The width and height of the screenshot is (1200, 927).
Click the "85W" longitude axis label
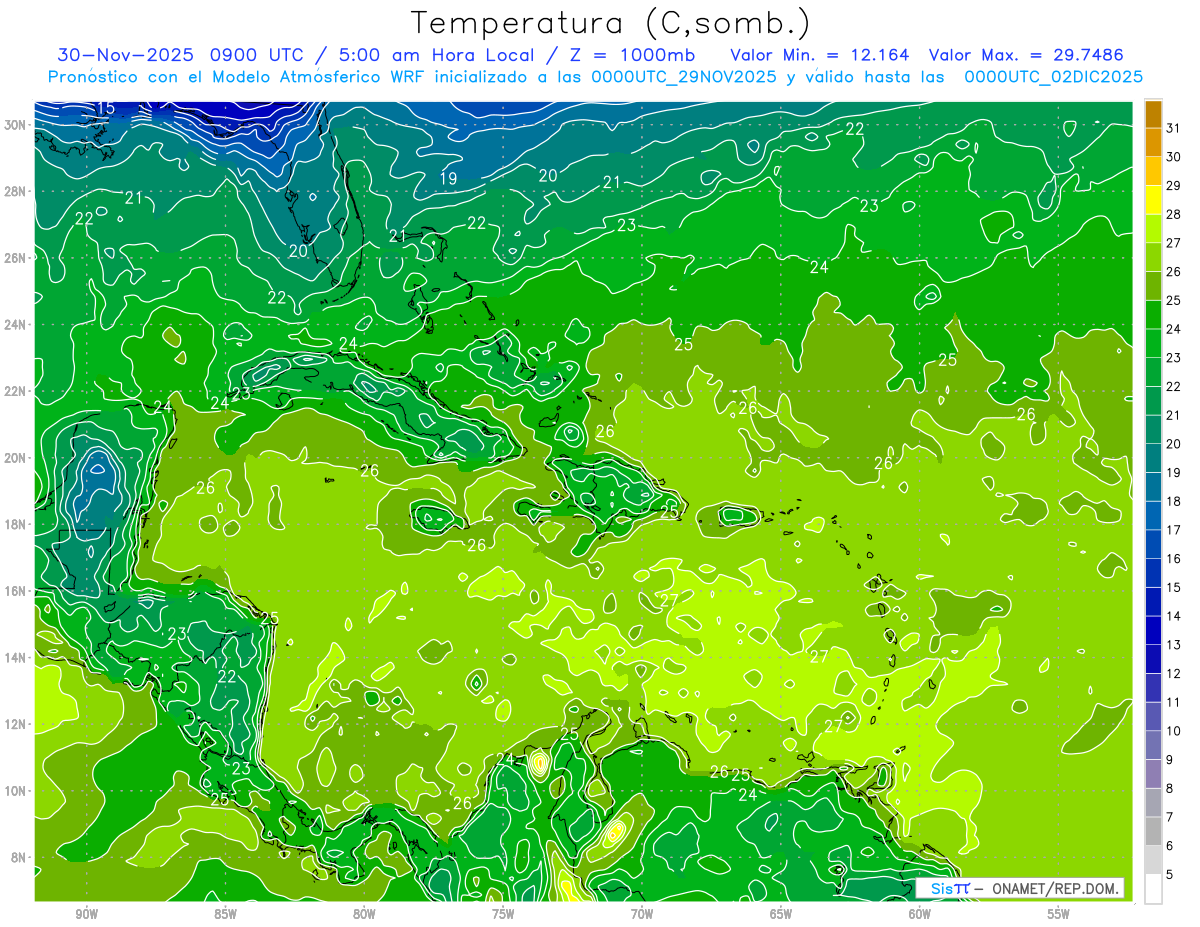[225, 914]
